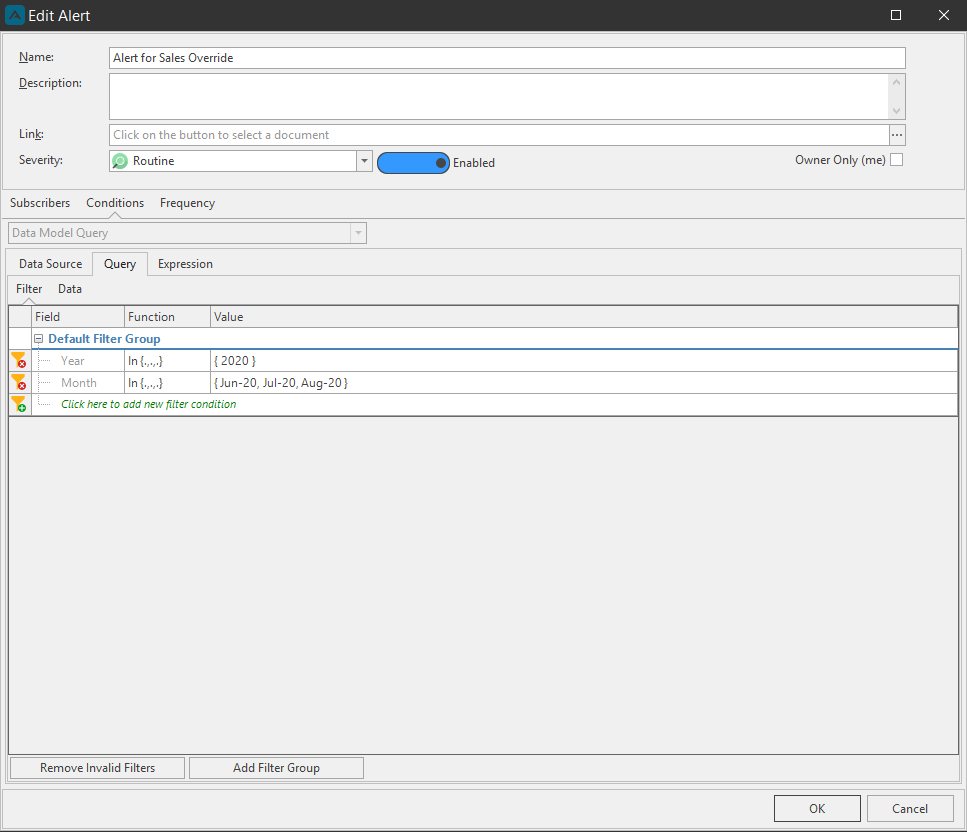Select the Filter sub-tab
Image resolution: width=967 pixels, height=832 pixels.
pyautogui.click(x=29, y=289)
